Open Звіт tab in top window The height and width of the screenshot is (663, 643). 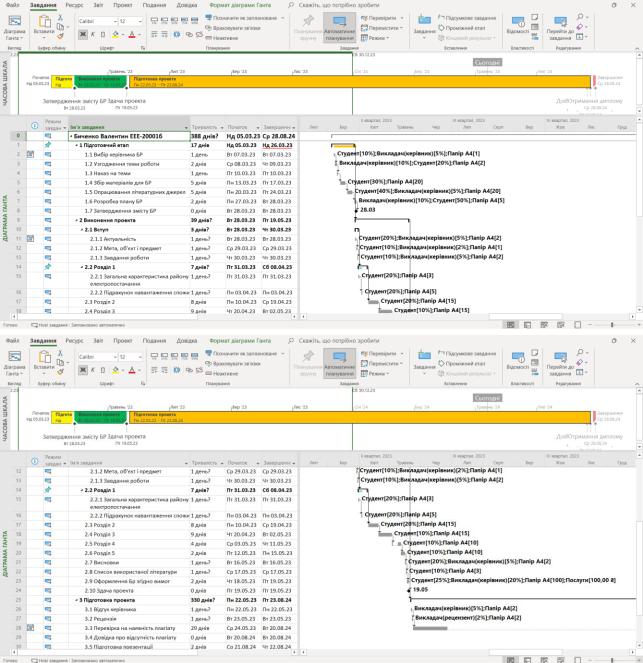tap(98, 5)
